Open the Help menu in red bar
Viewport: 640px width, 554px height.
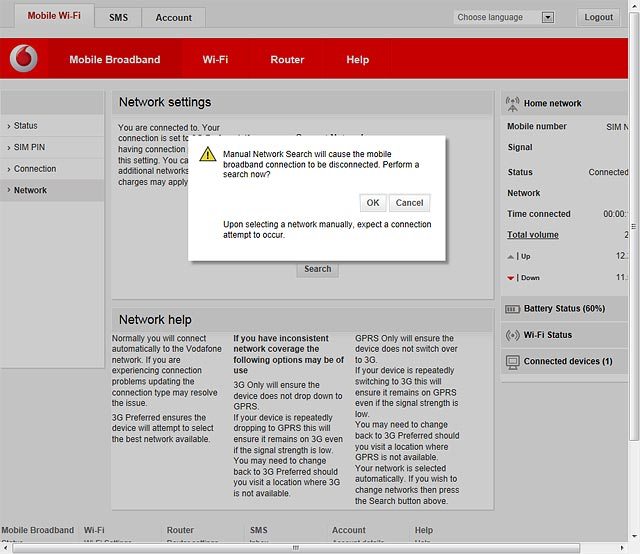coord(358,60)
